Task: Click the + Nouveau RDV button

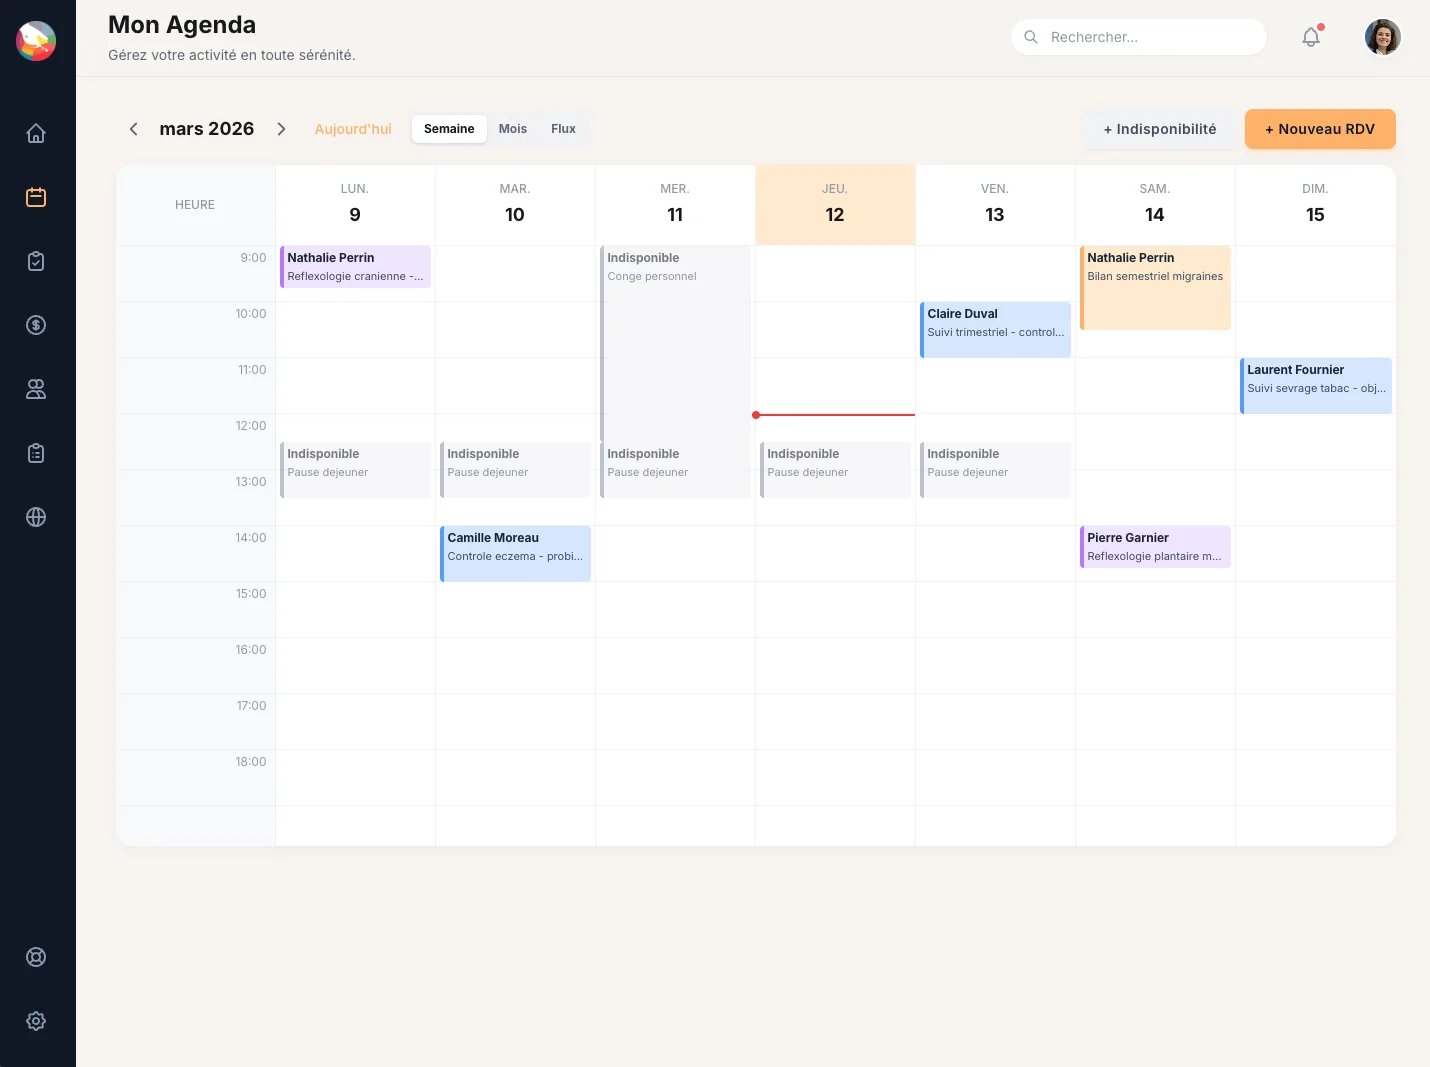Action: (x=1320, y=129)
